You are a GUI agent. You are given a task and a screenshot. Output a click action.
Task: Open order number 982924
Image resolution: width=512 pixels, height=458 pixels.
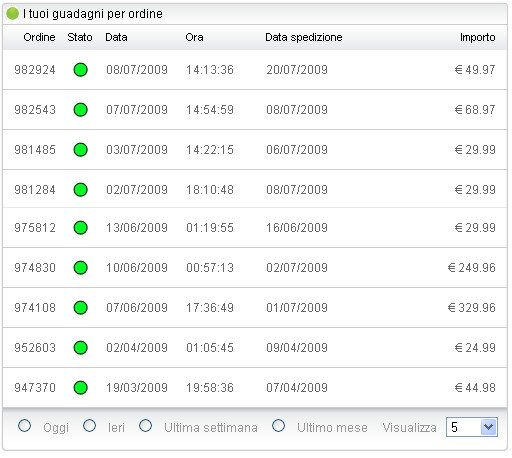[35, 70]
